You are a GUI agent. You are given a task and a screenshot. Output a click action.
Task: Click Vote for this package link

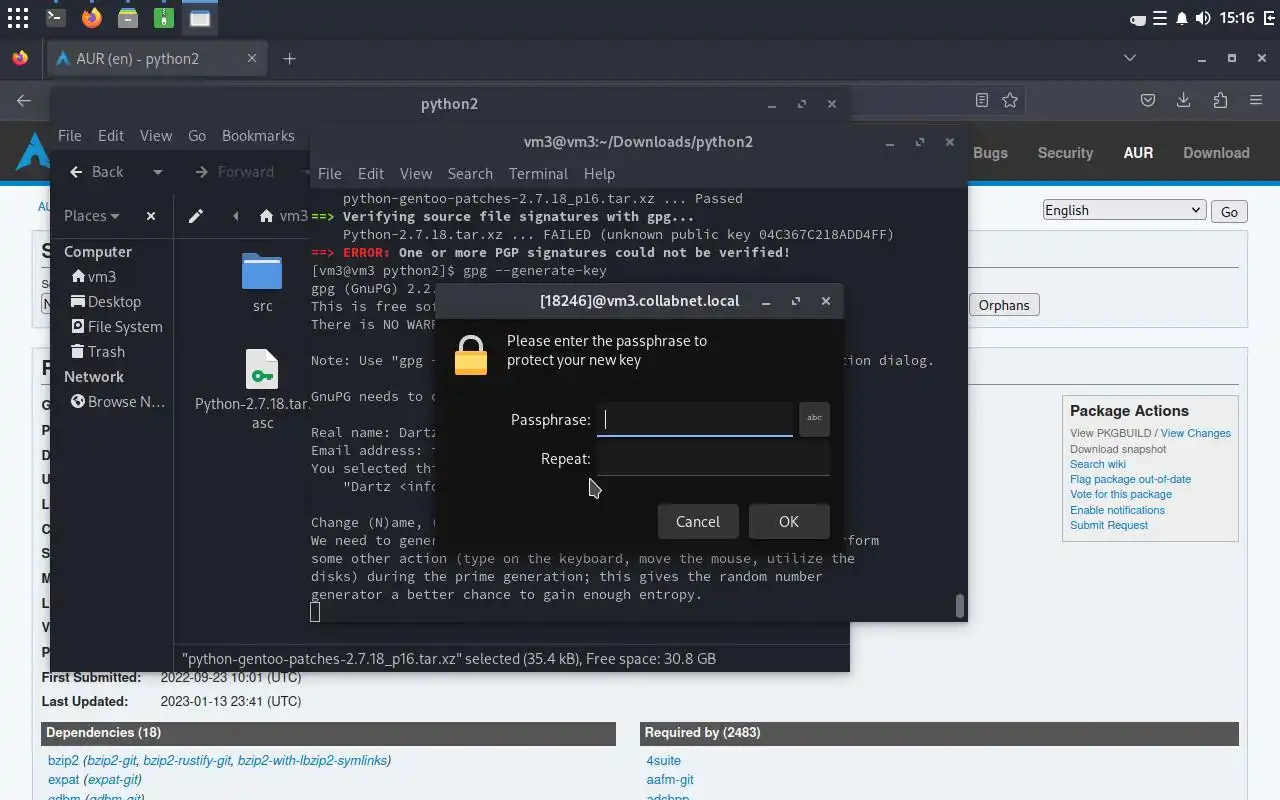pyautogui.click(x=1121, y=494)
